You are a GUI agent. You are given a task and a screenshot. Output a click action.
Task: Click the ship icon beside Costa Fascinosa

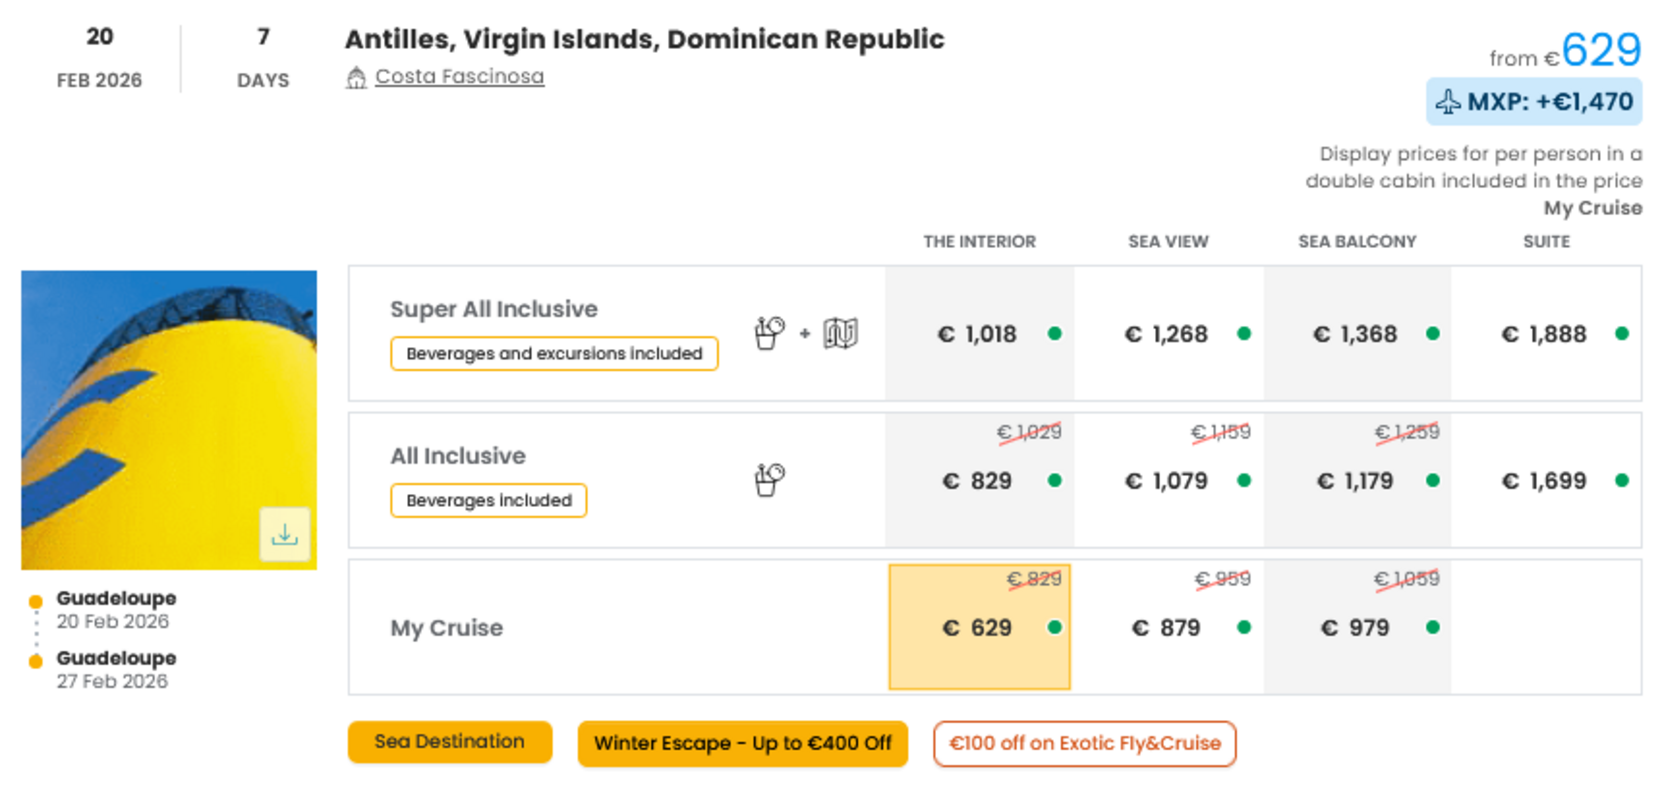click(356, 77)
